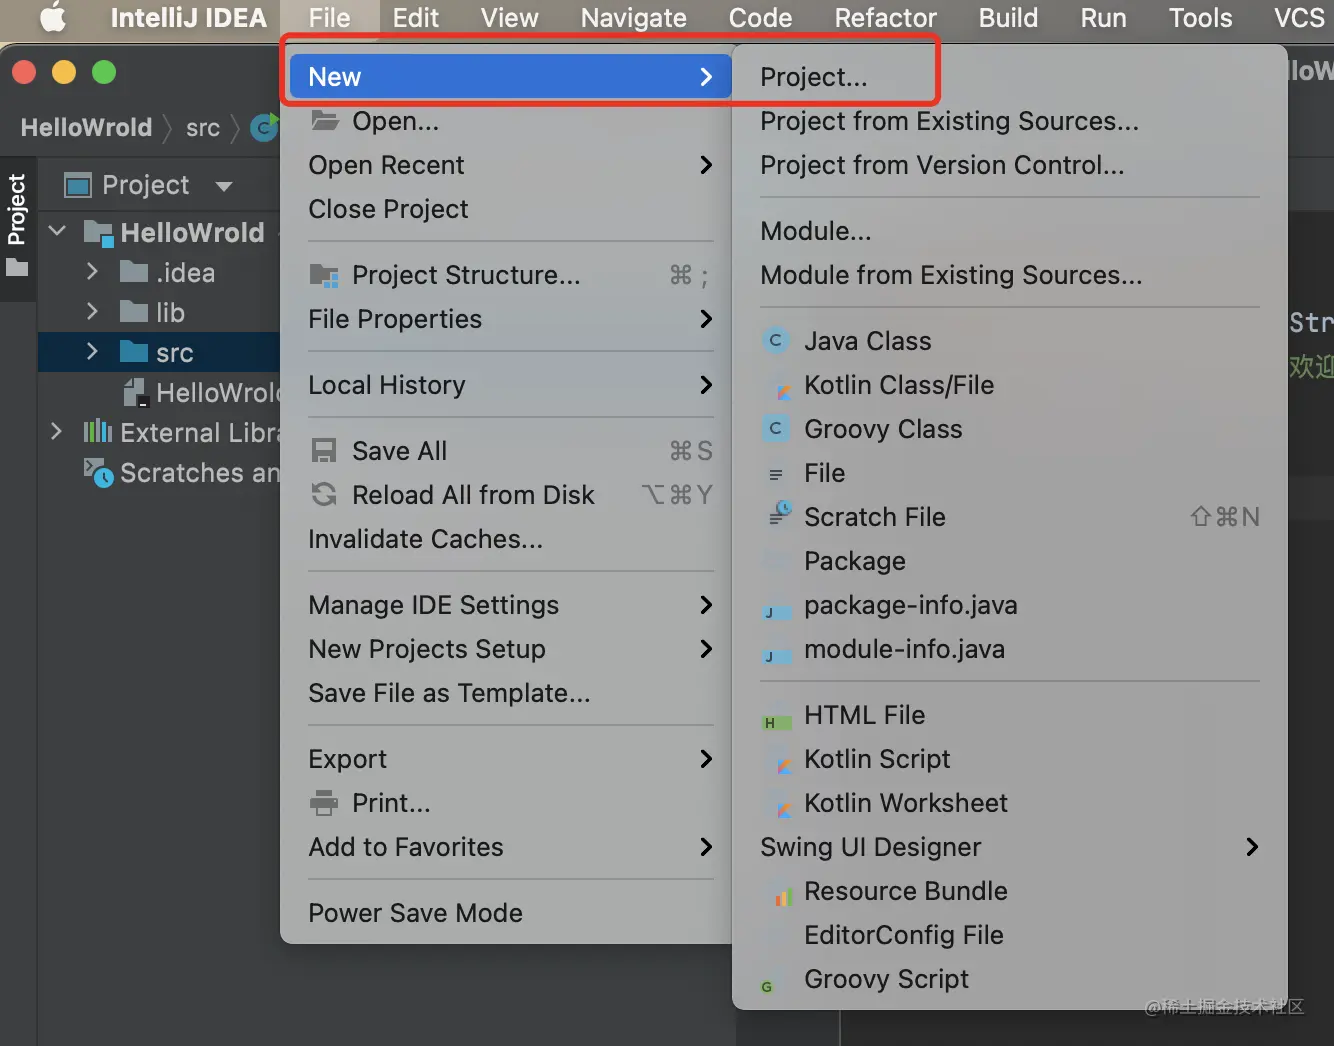Collapse the HelloWrold project root
Screen dimensions: 1334x1046
(58, 232)
